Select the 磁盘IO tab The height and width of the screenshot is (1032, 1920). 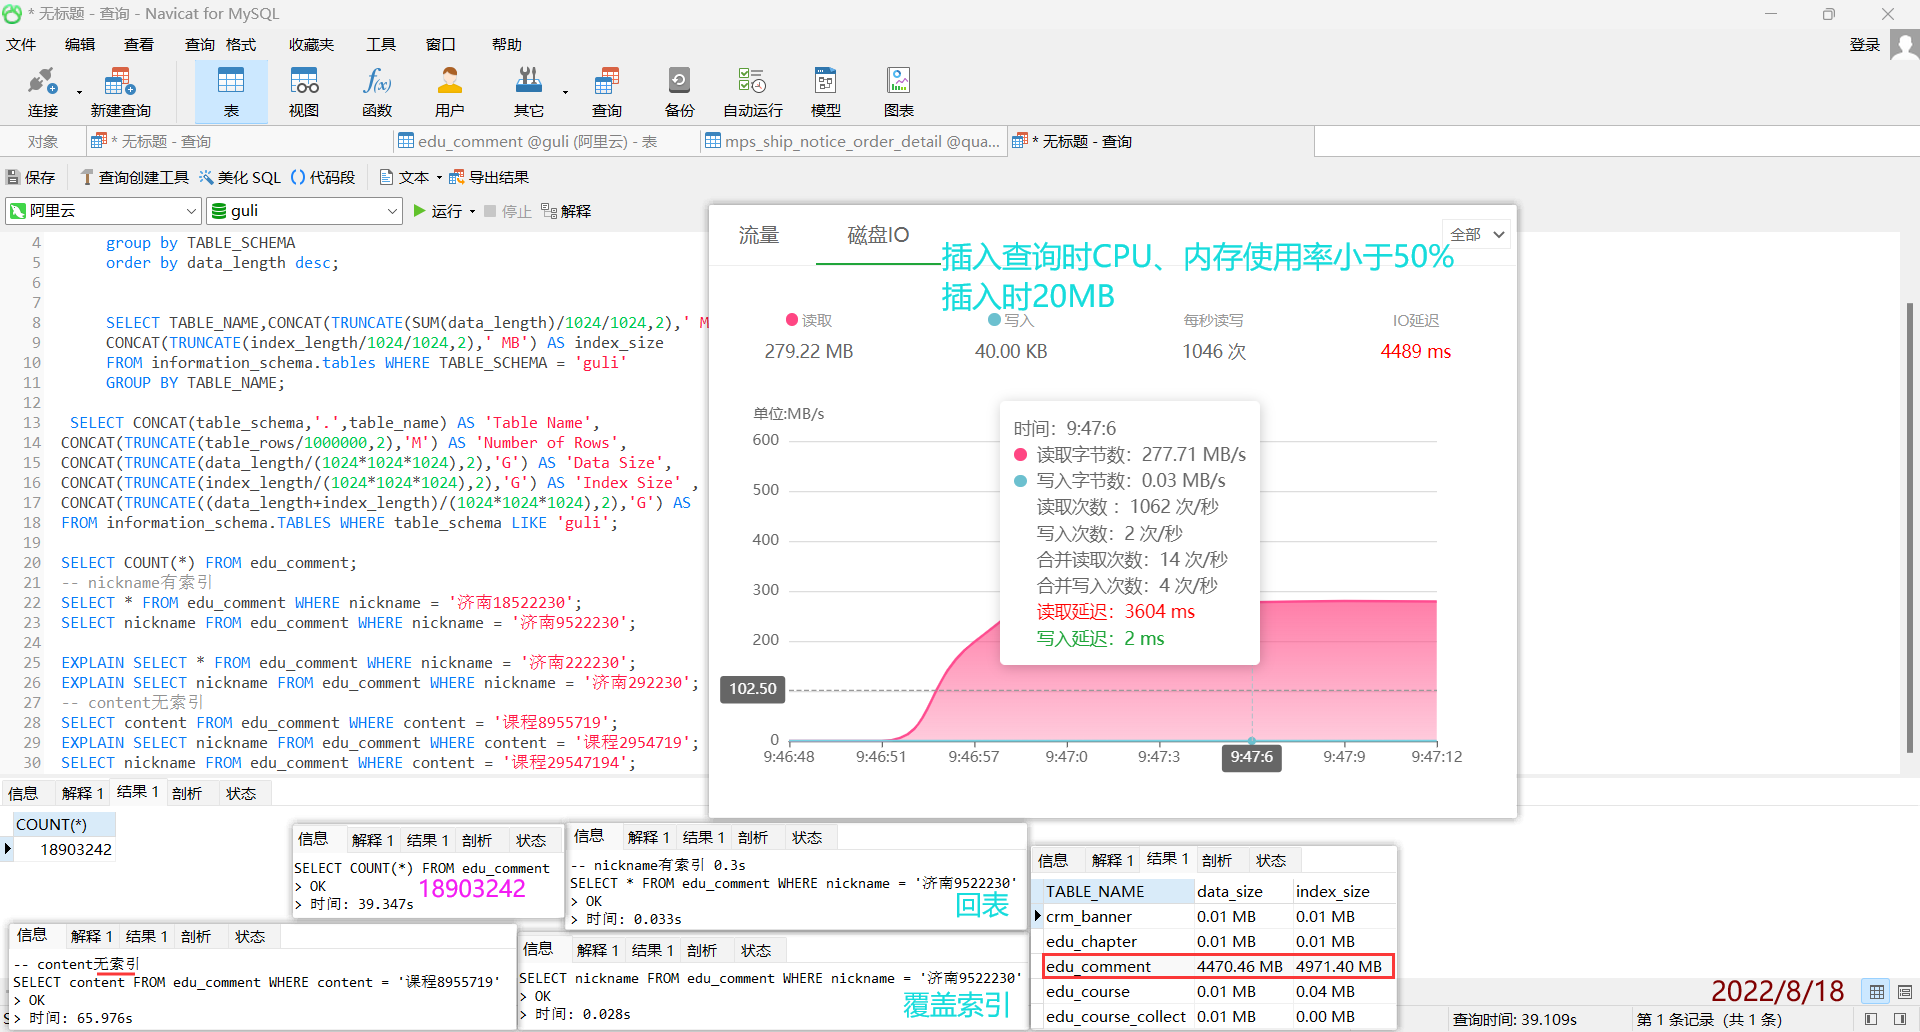878,235
